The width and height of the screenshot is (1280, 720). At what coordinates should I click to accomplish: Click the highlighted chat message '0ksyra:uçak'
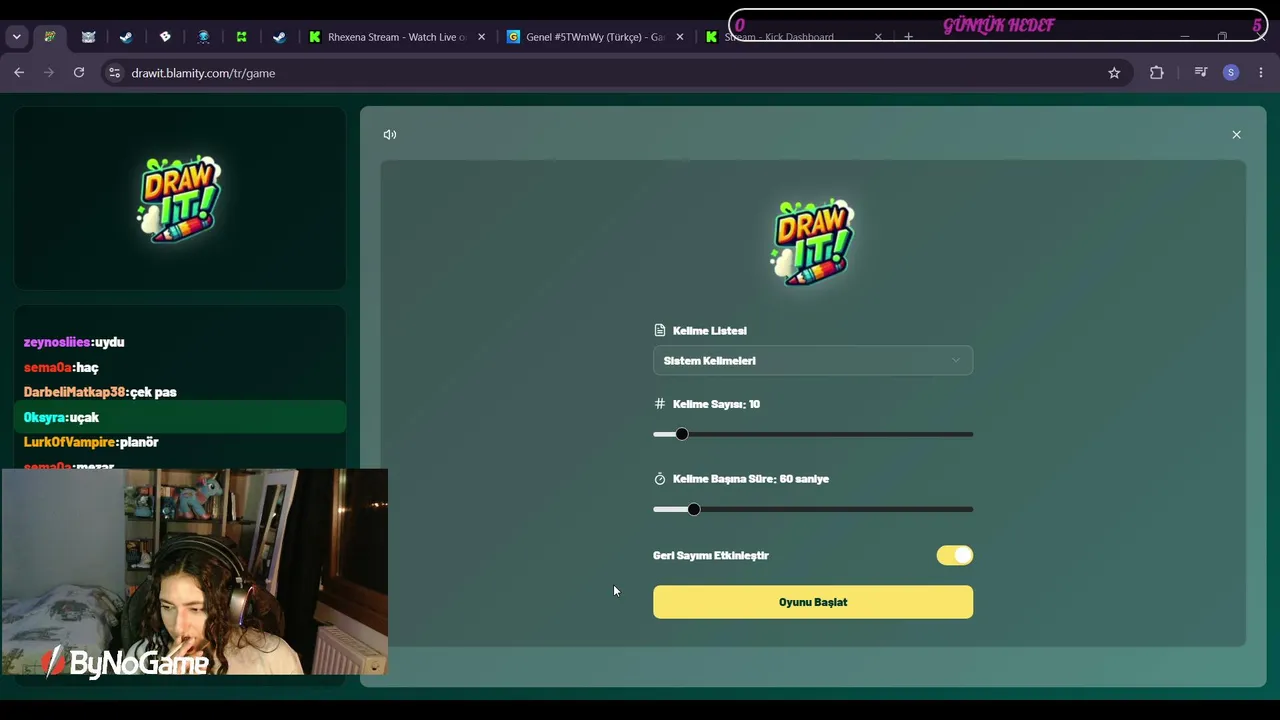pyautogui.click(x=180, y=417)
